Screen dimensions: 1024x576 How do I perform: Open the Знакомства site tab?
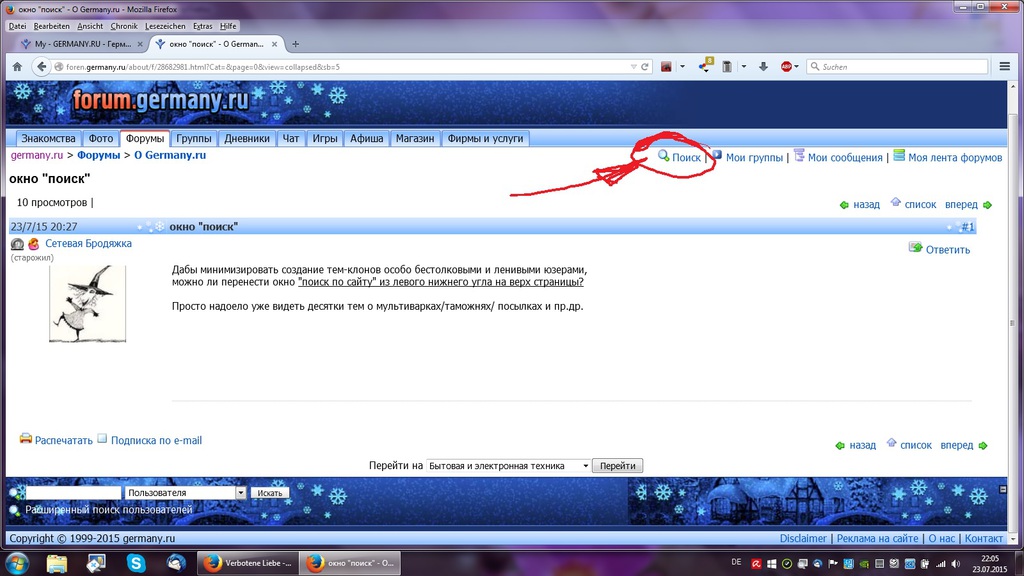pyautogui.click(x=48, y=138)
